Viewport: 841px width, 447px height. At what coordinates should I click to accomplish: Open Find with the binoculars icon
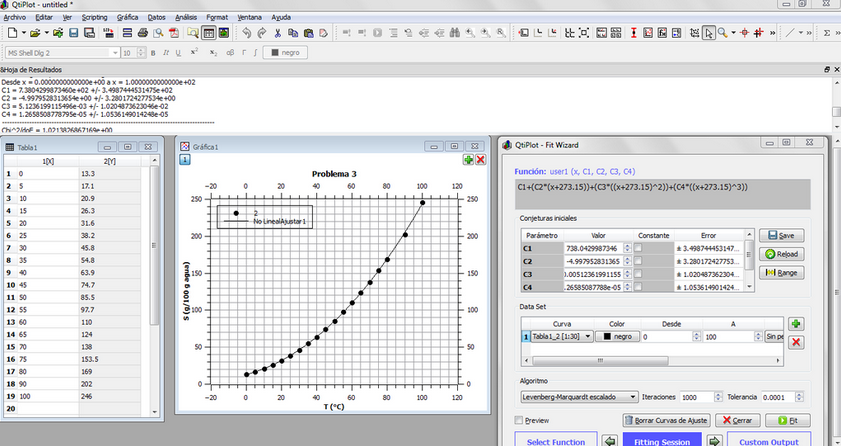(x=455, y=33)
